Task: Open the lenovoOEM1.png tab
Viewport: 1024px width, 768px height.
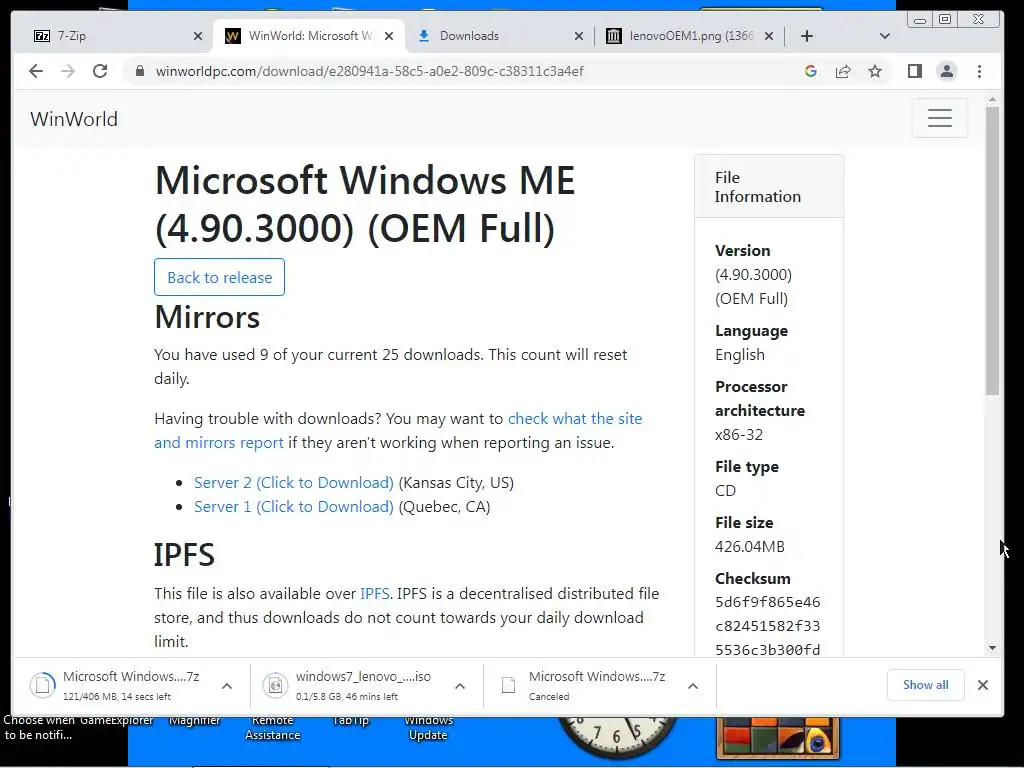Action: [x=690, y=36]
